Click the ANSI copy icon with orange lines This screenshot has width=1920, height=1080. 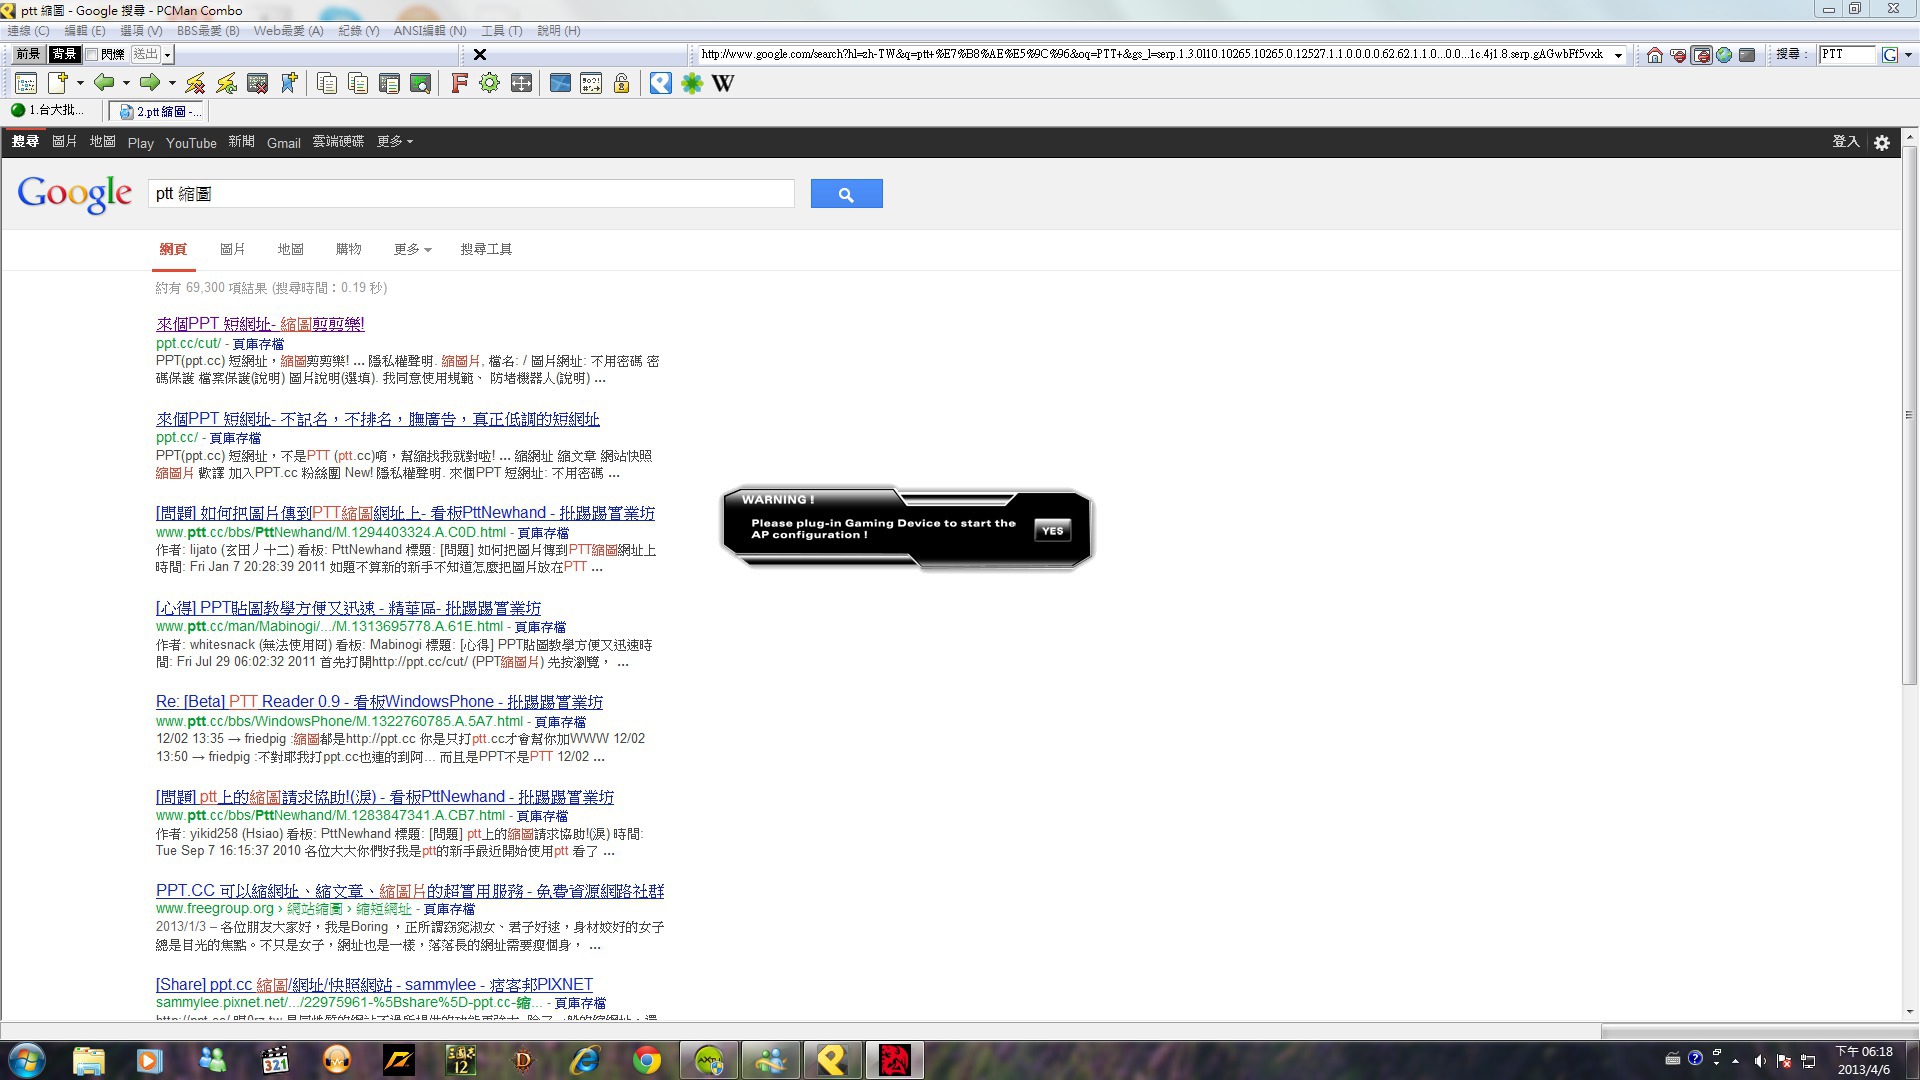(x=358, y=84)
